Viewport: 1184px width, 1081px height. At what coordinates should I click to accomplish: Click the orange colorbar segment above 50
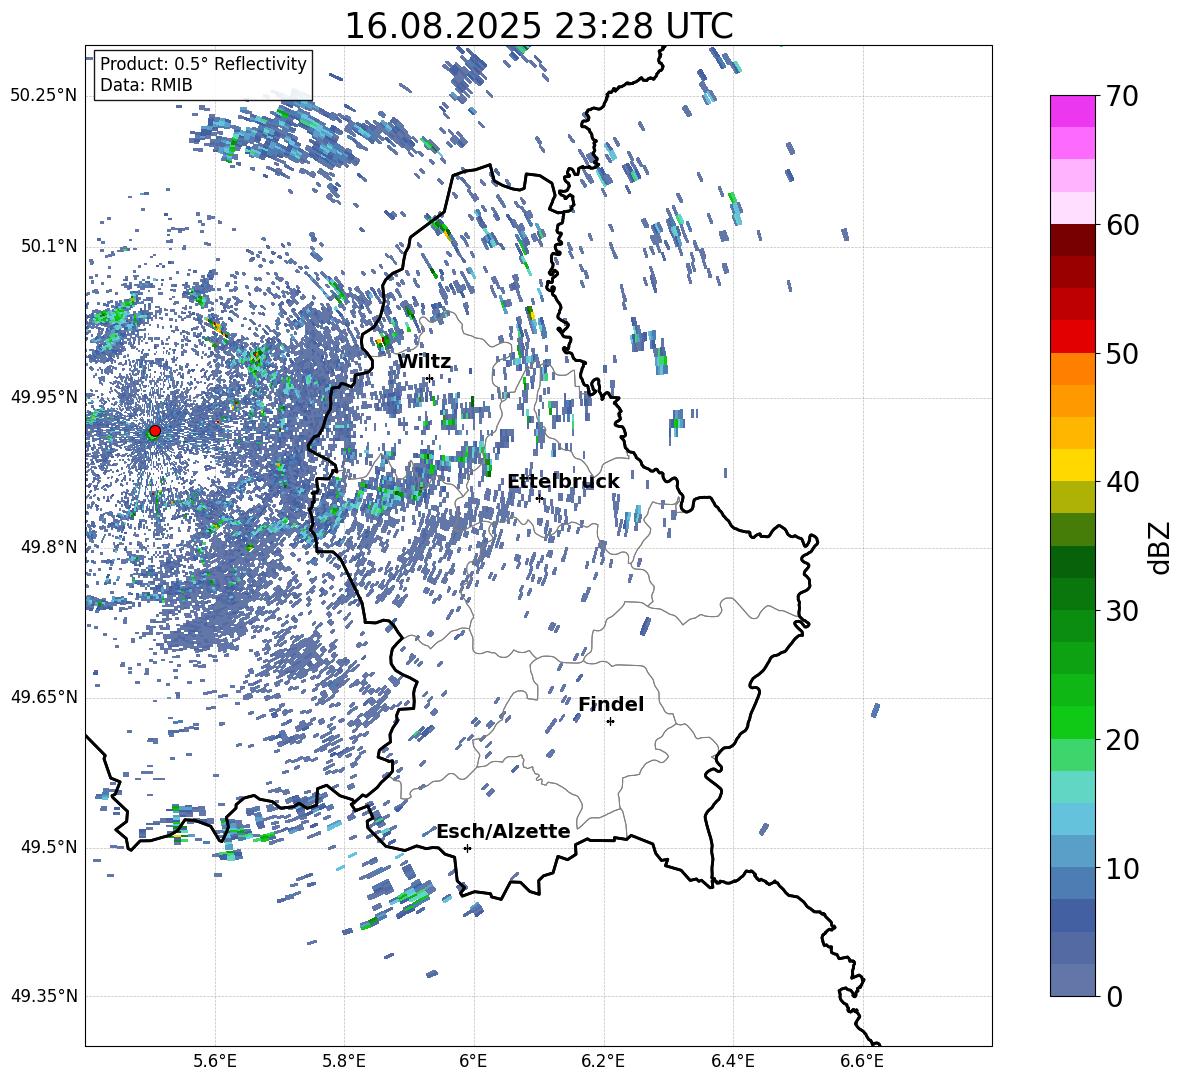1072,369
